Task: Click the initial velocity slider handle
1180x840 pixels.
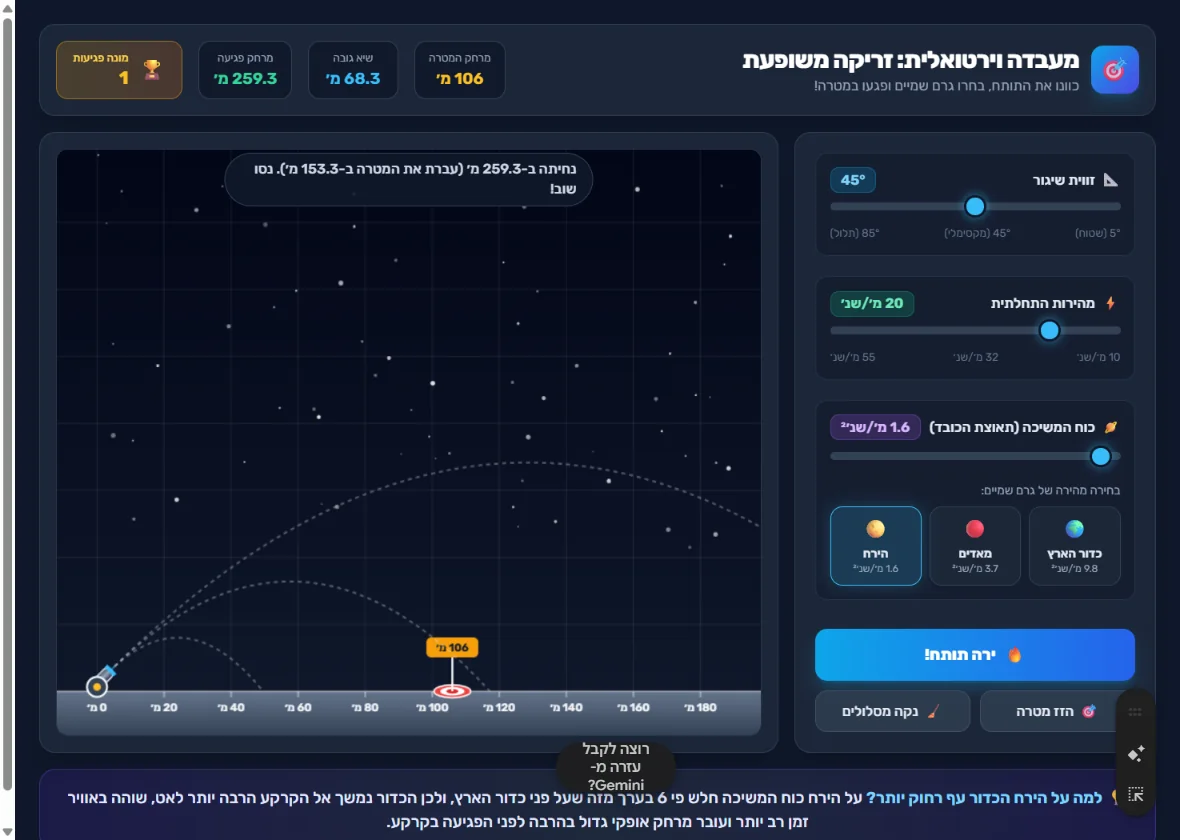Action: pos(1049,330)
